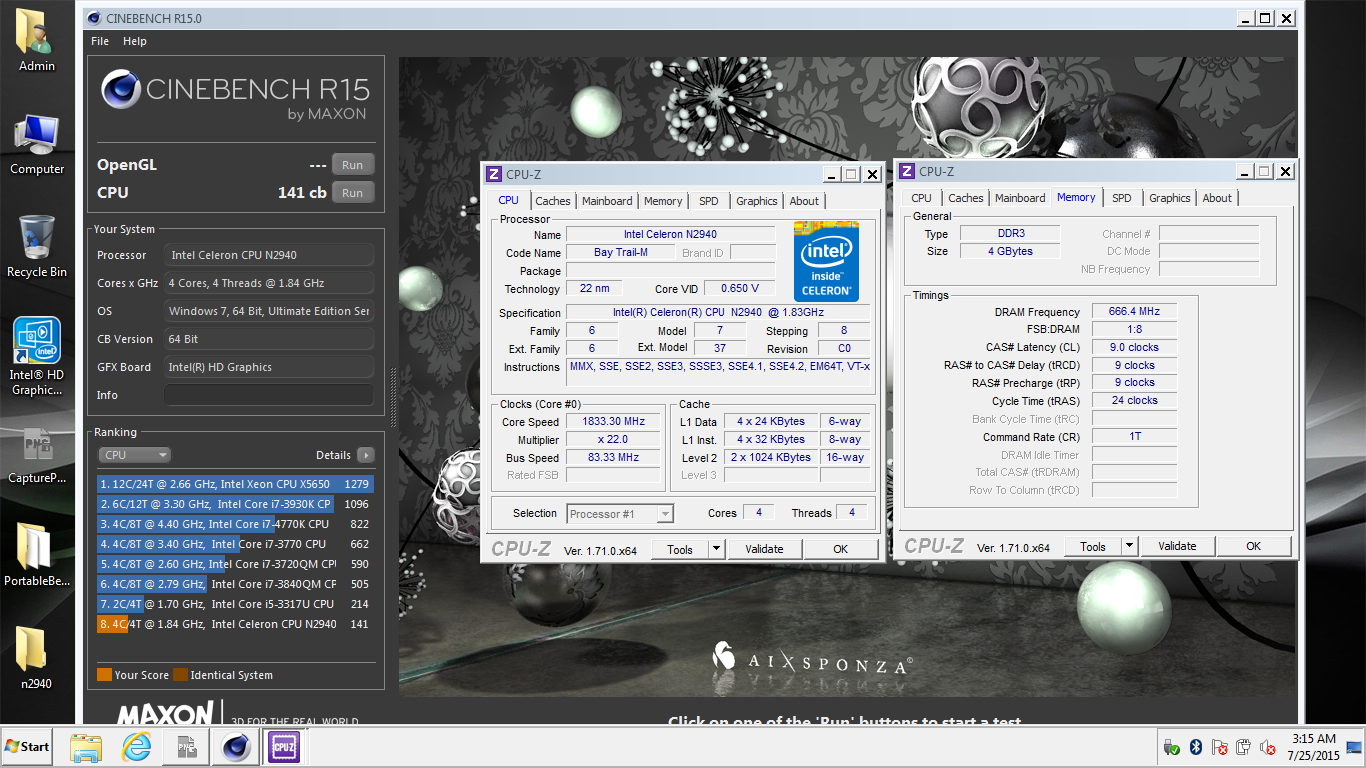1366x768 pixels.
Task: Open the Cinebench File menu
Action: [100, 41]
